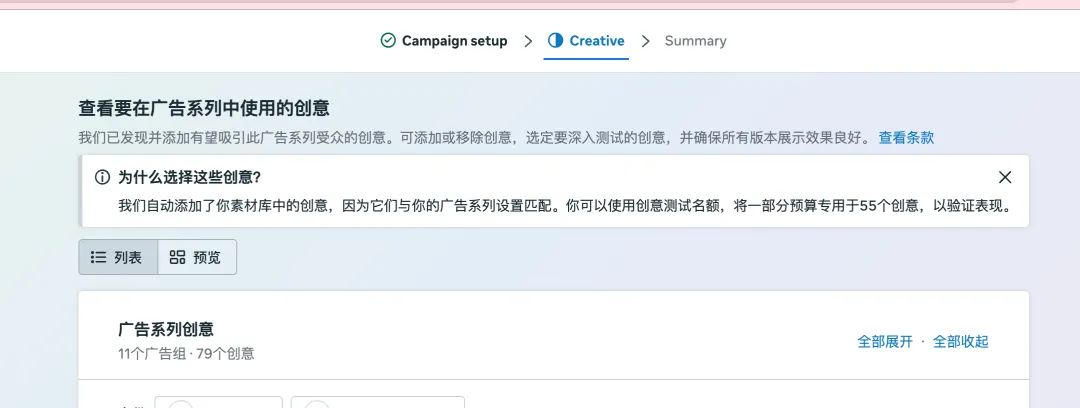1080x408 pixels.
Task: Dismiss the 为什么选择这些创意 info banner
Action: point(1005,177)
